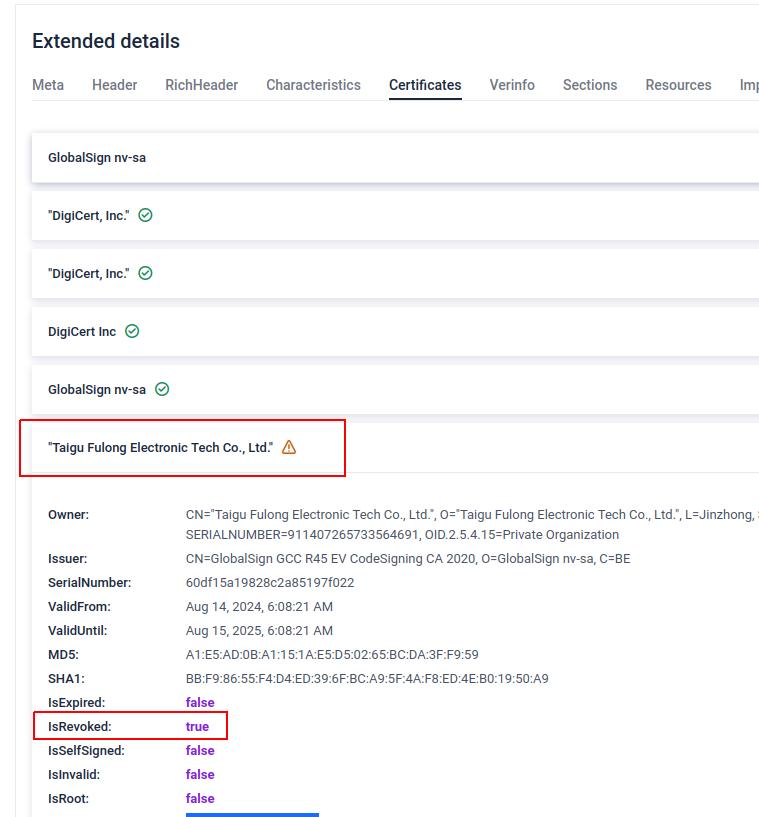
Task: Click the IsRoot false value
Action: pyautogui.click(x=200, y=798)
